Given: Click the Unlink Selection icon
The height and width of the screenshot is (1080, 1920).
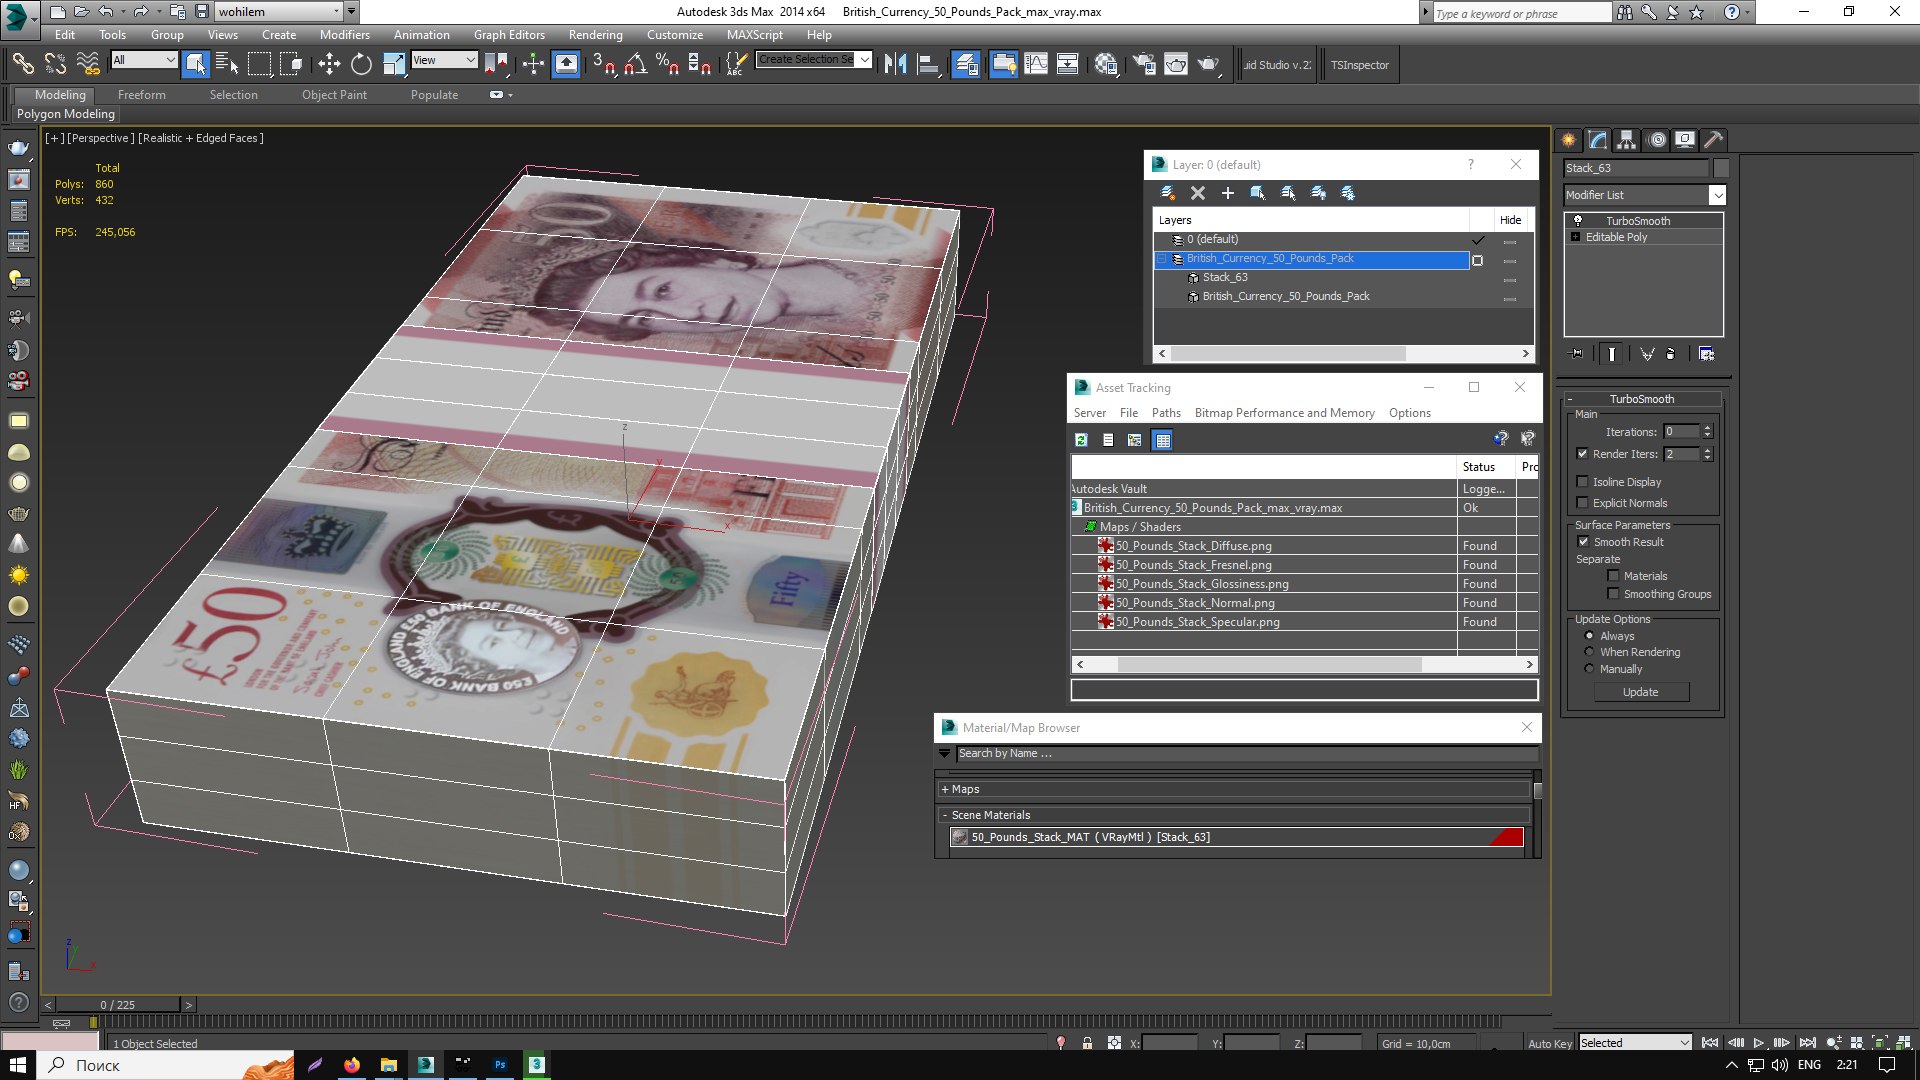Looking at the screenshot, I should click(x=56, y=65).
